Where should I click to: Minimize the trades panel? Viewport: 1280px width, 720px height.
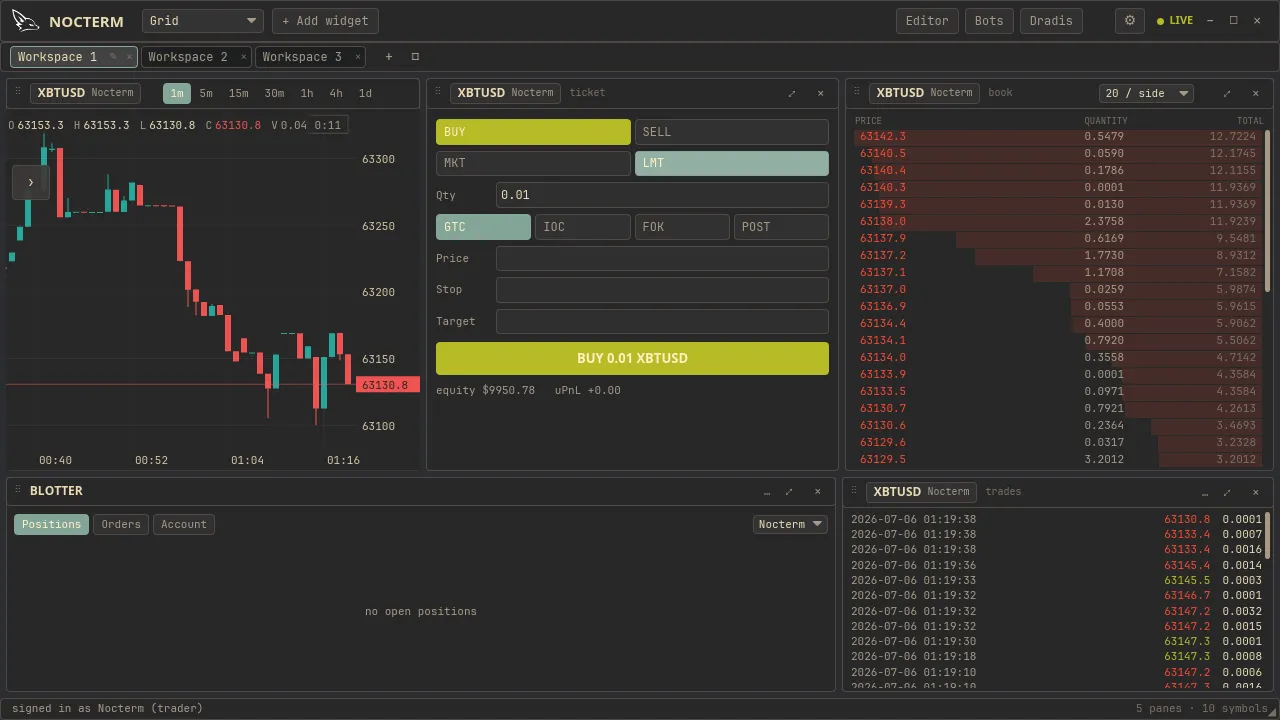pyautogui.click(x=1205, y=492)
